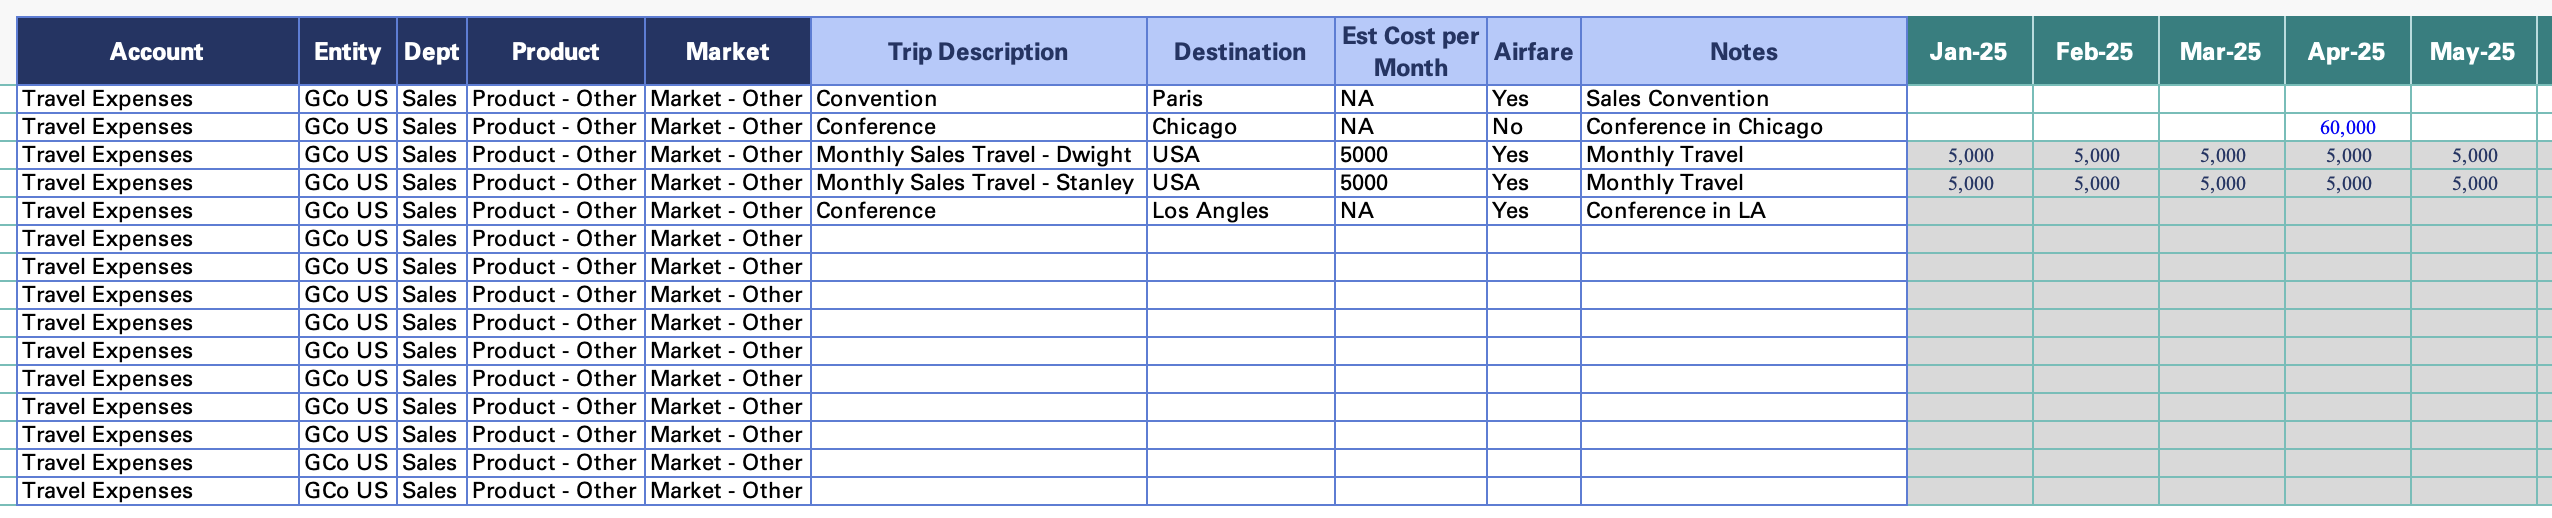Click the Chicago destination cell
Viewport: 2552px width, 518px height.
coord(1240,127)
